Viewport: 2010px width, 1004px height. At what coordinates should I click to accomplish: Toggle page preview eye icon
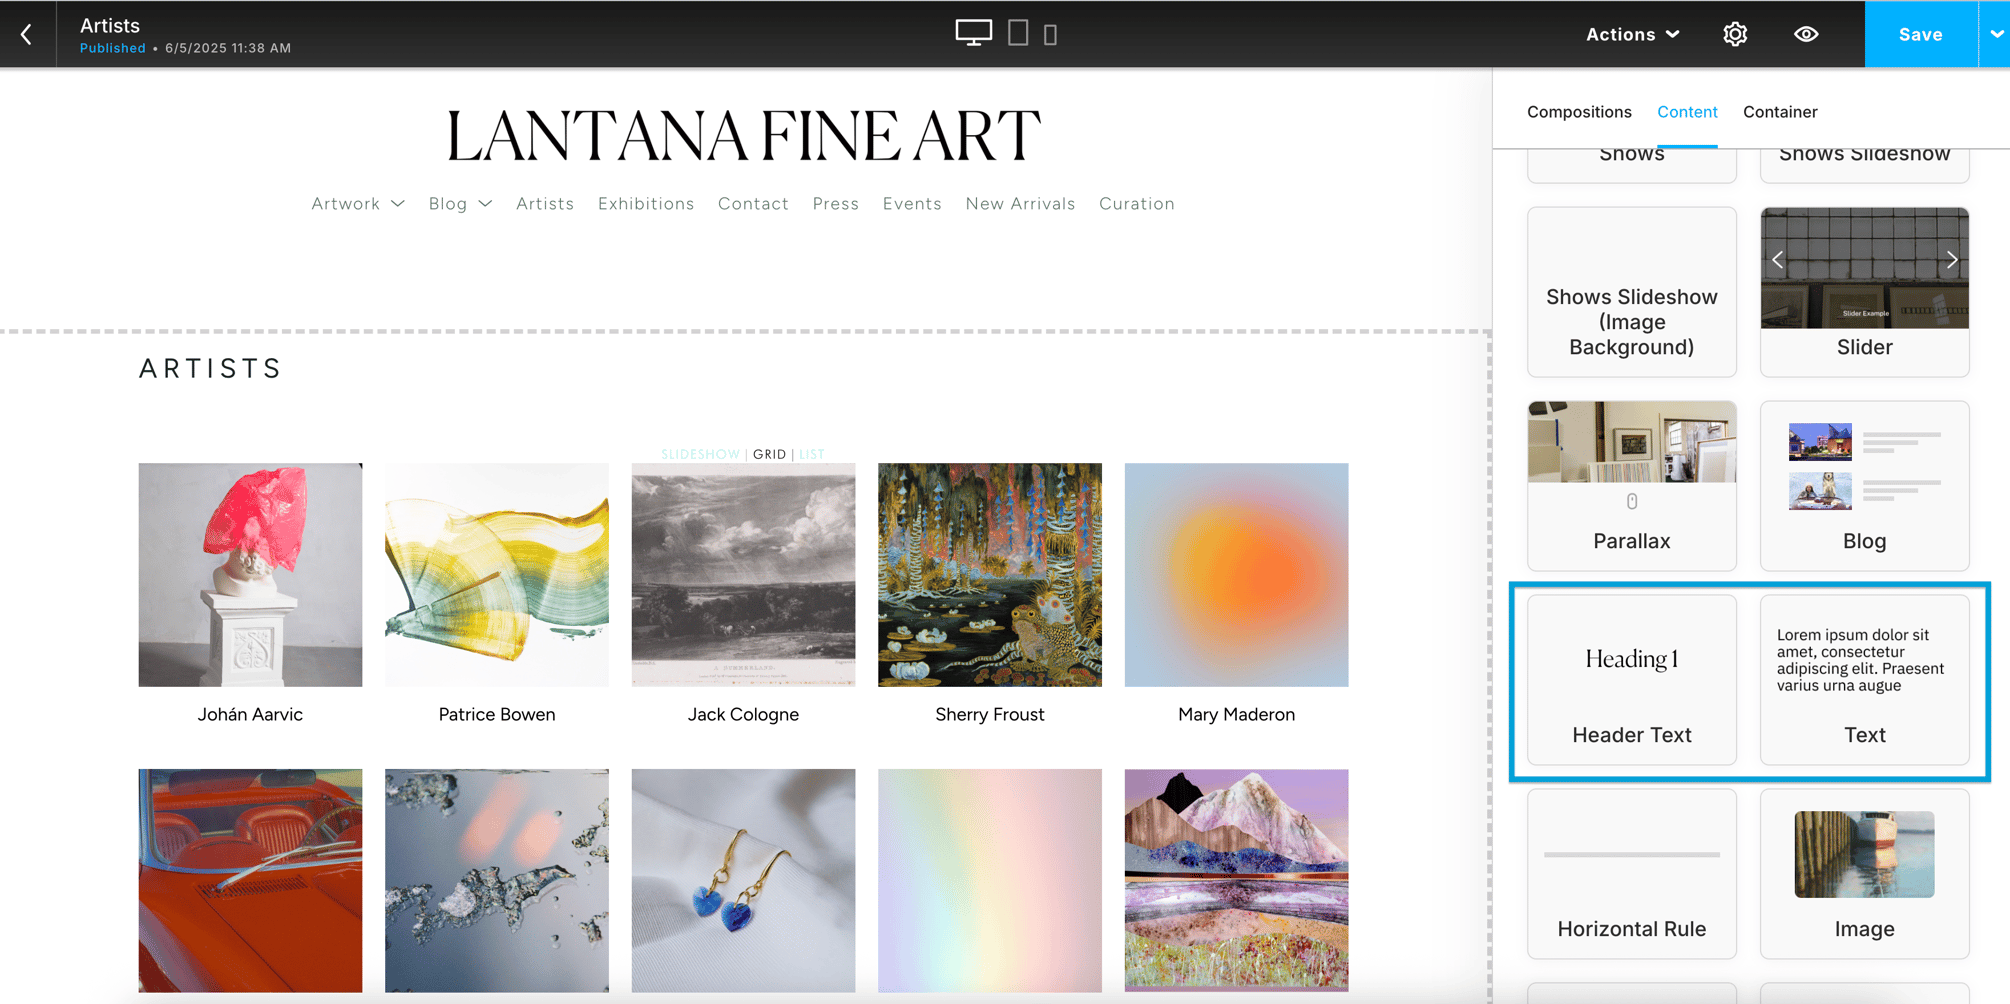point(1806,34)
